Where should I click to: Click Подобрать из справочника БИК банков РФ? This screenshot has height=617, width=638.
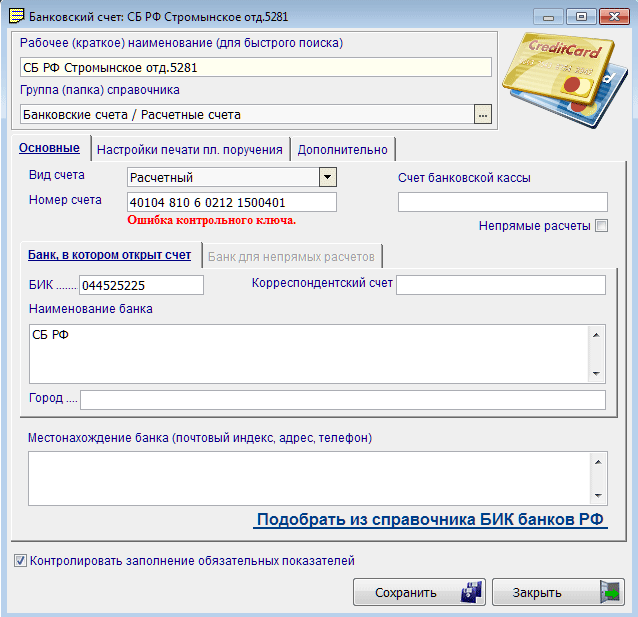(430, 520)
